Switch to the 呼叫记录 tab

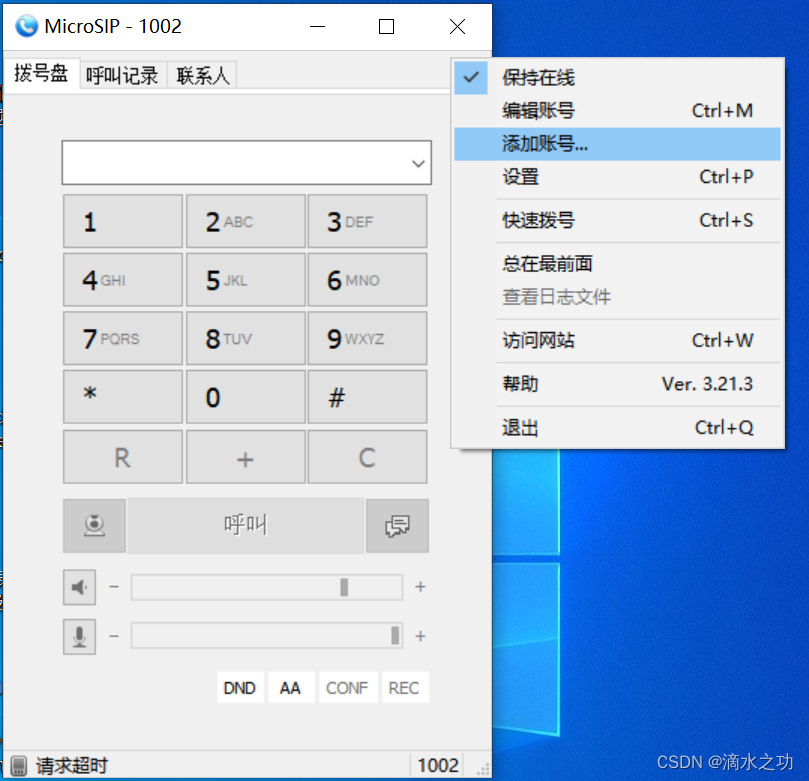(122, 76)
